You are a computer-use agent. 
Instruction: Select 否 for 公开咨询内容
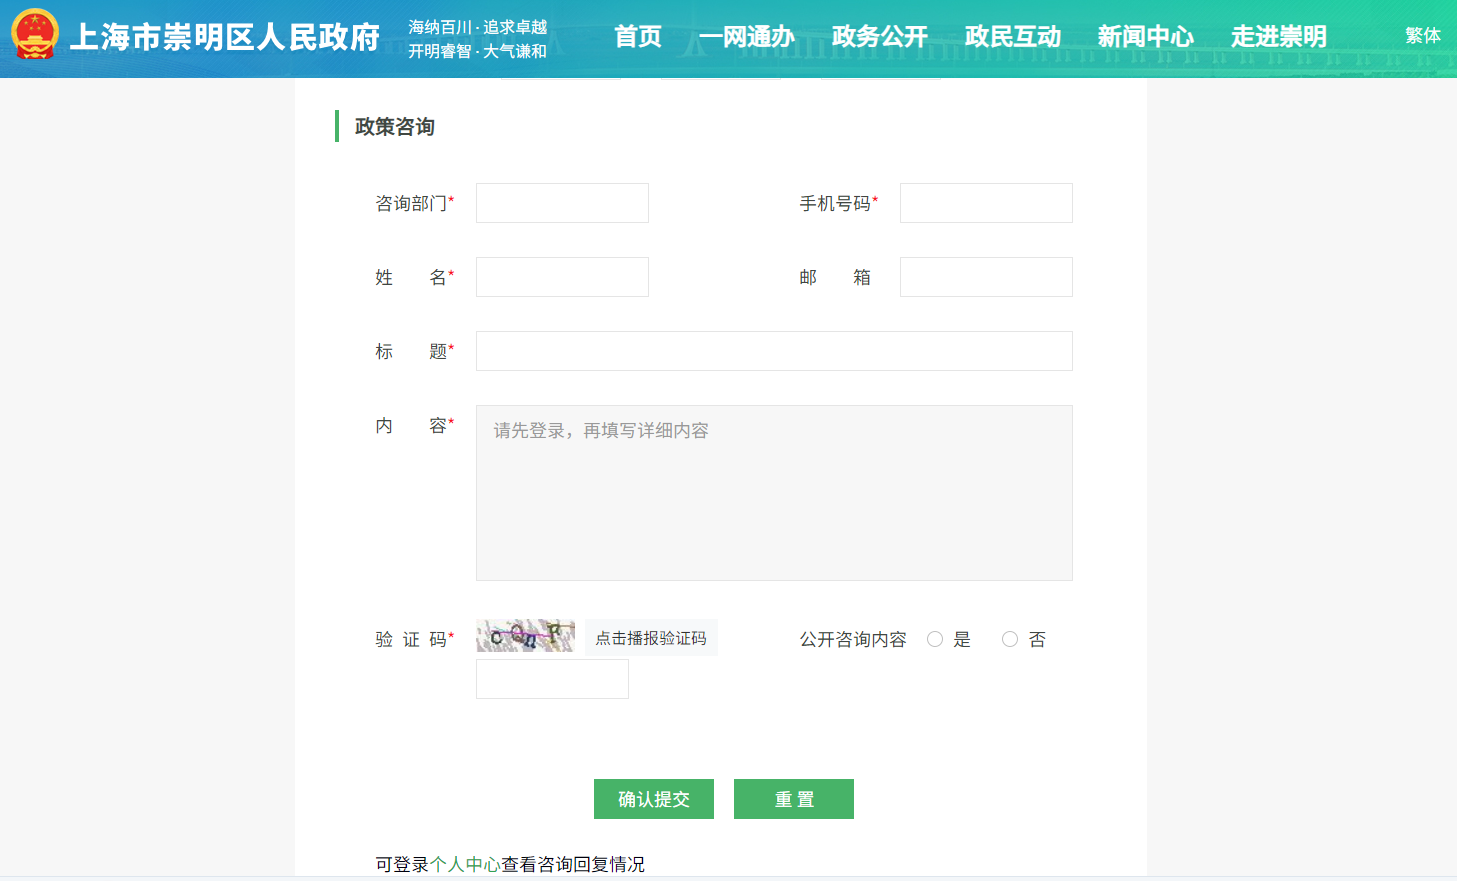[1010, 639]
